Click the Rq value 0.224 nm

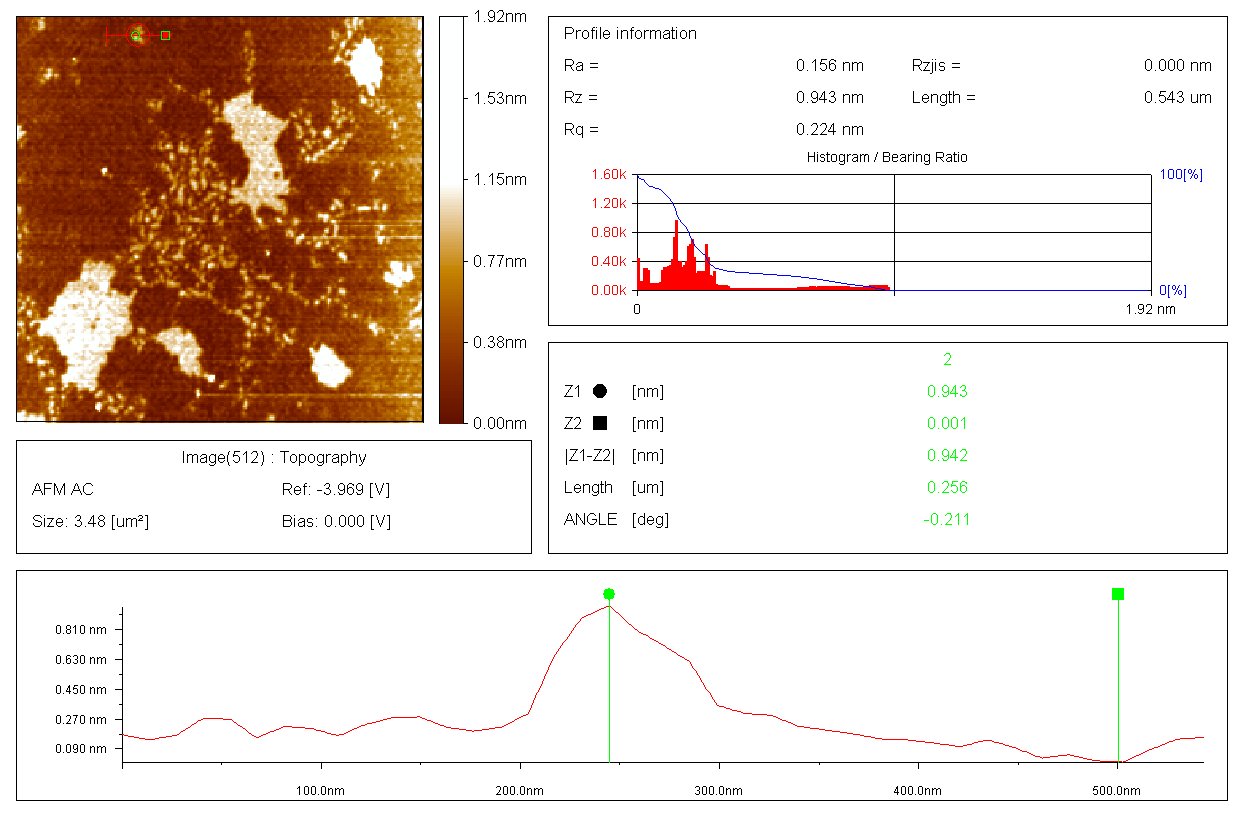tap(829, 130)
